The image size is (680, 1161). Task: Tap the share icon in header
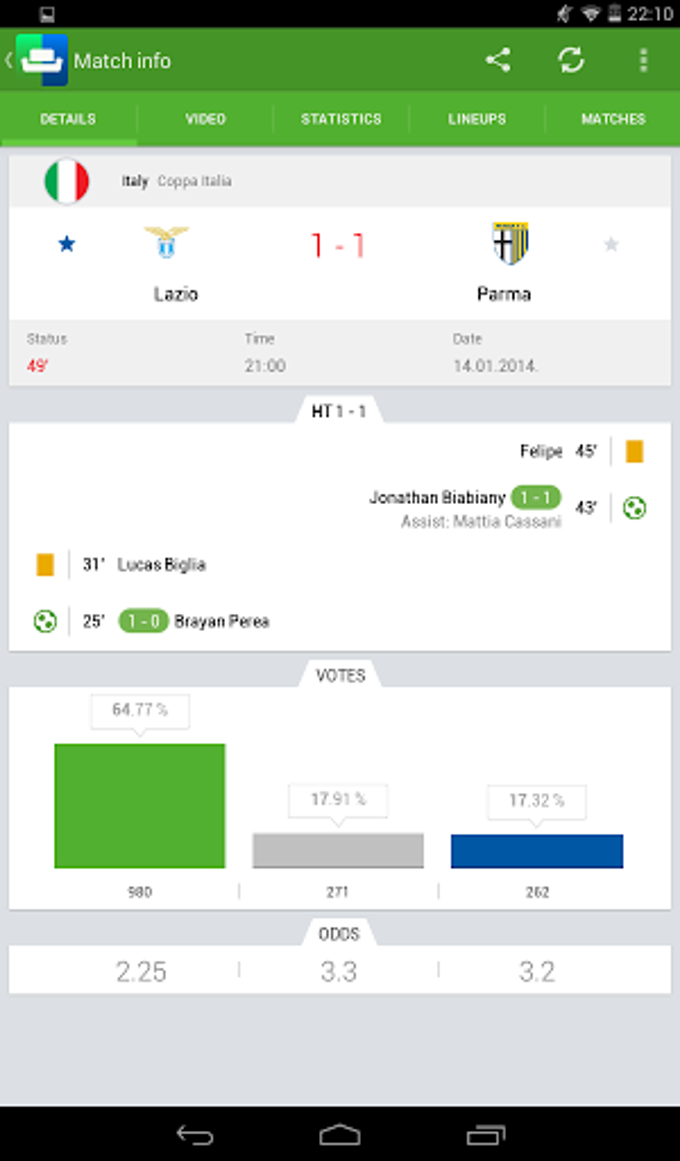pyautogui.click(x=498, y=60)
